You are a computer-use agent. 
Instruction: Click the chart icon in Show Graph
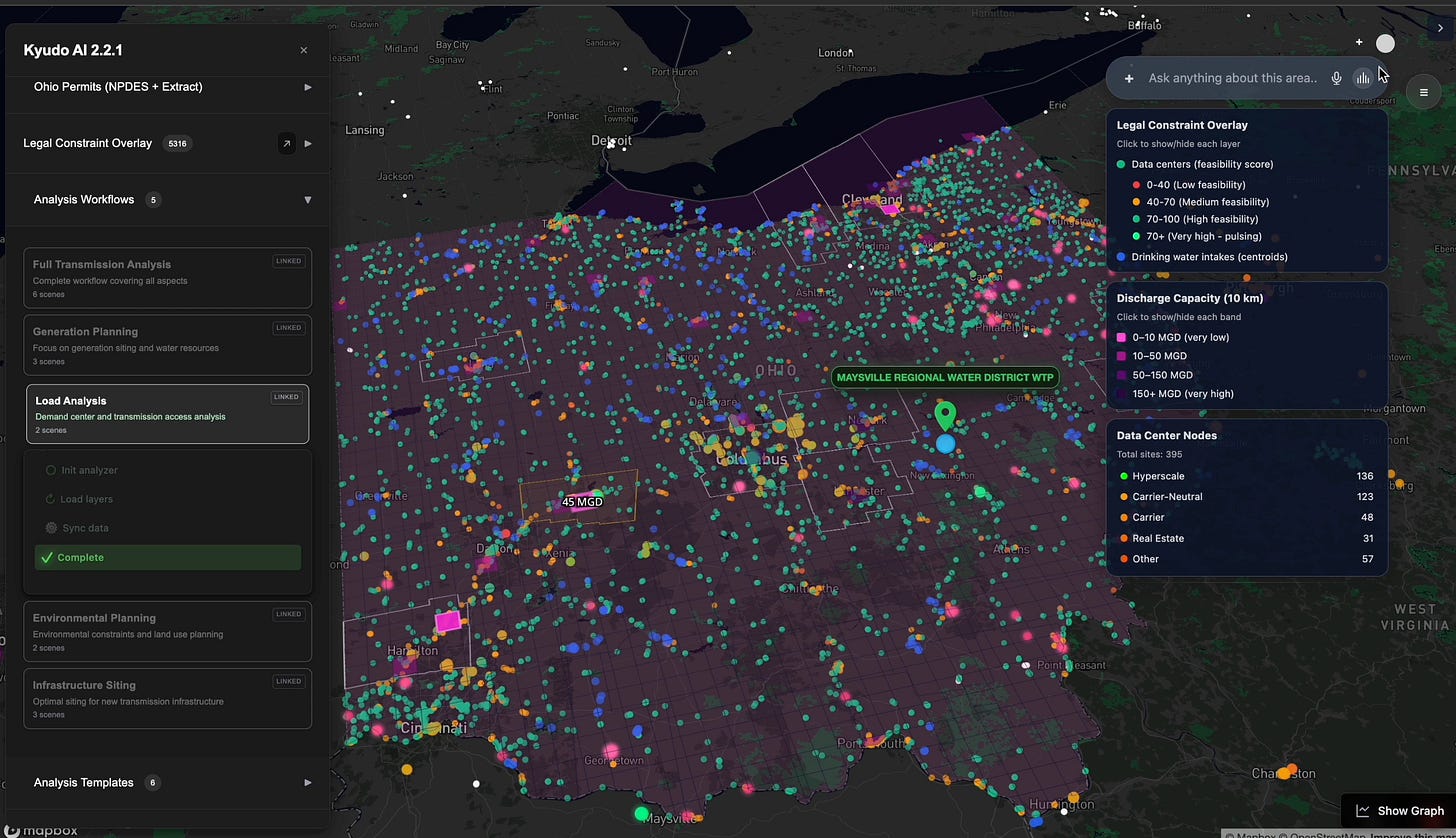(1362, 811)
